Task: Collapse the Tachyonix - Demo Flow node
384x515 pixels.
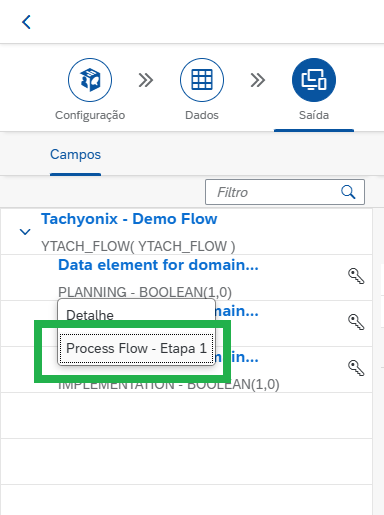Action: [25, 232]
